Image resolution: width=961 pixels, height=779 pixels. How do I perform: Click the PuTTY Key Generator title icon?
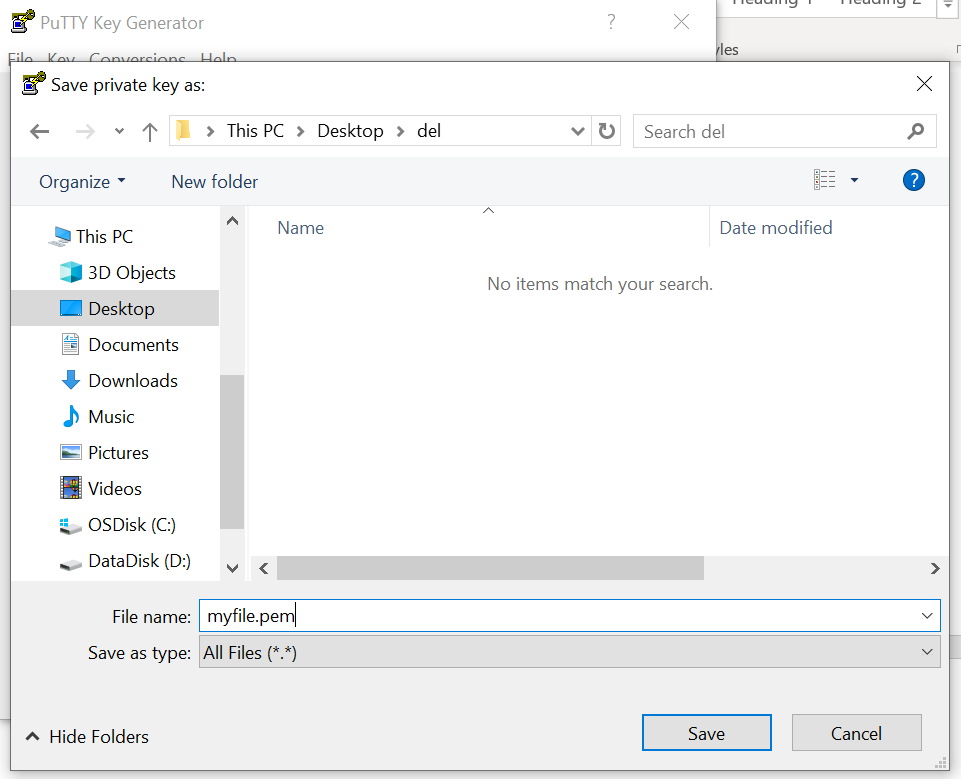pos(23,21)
